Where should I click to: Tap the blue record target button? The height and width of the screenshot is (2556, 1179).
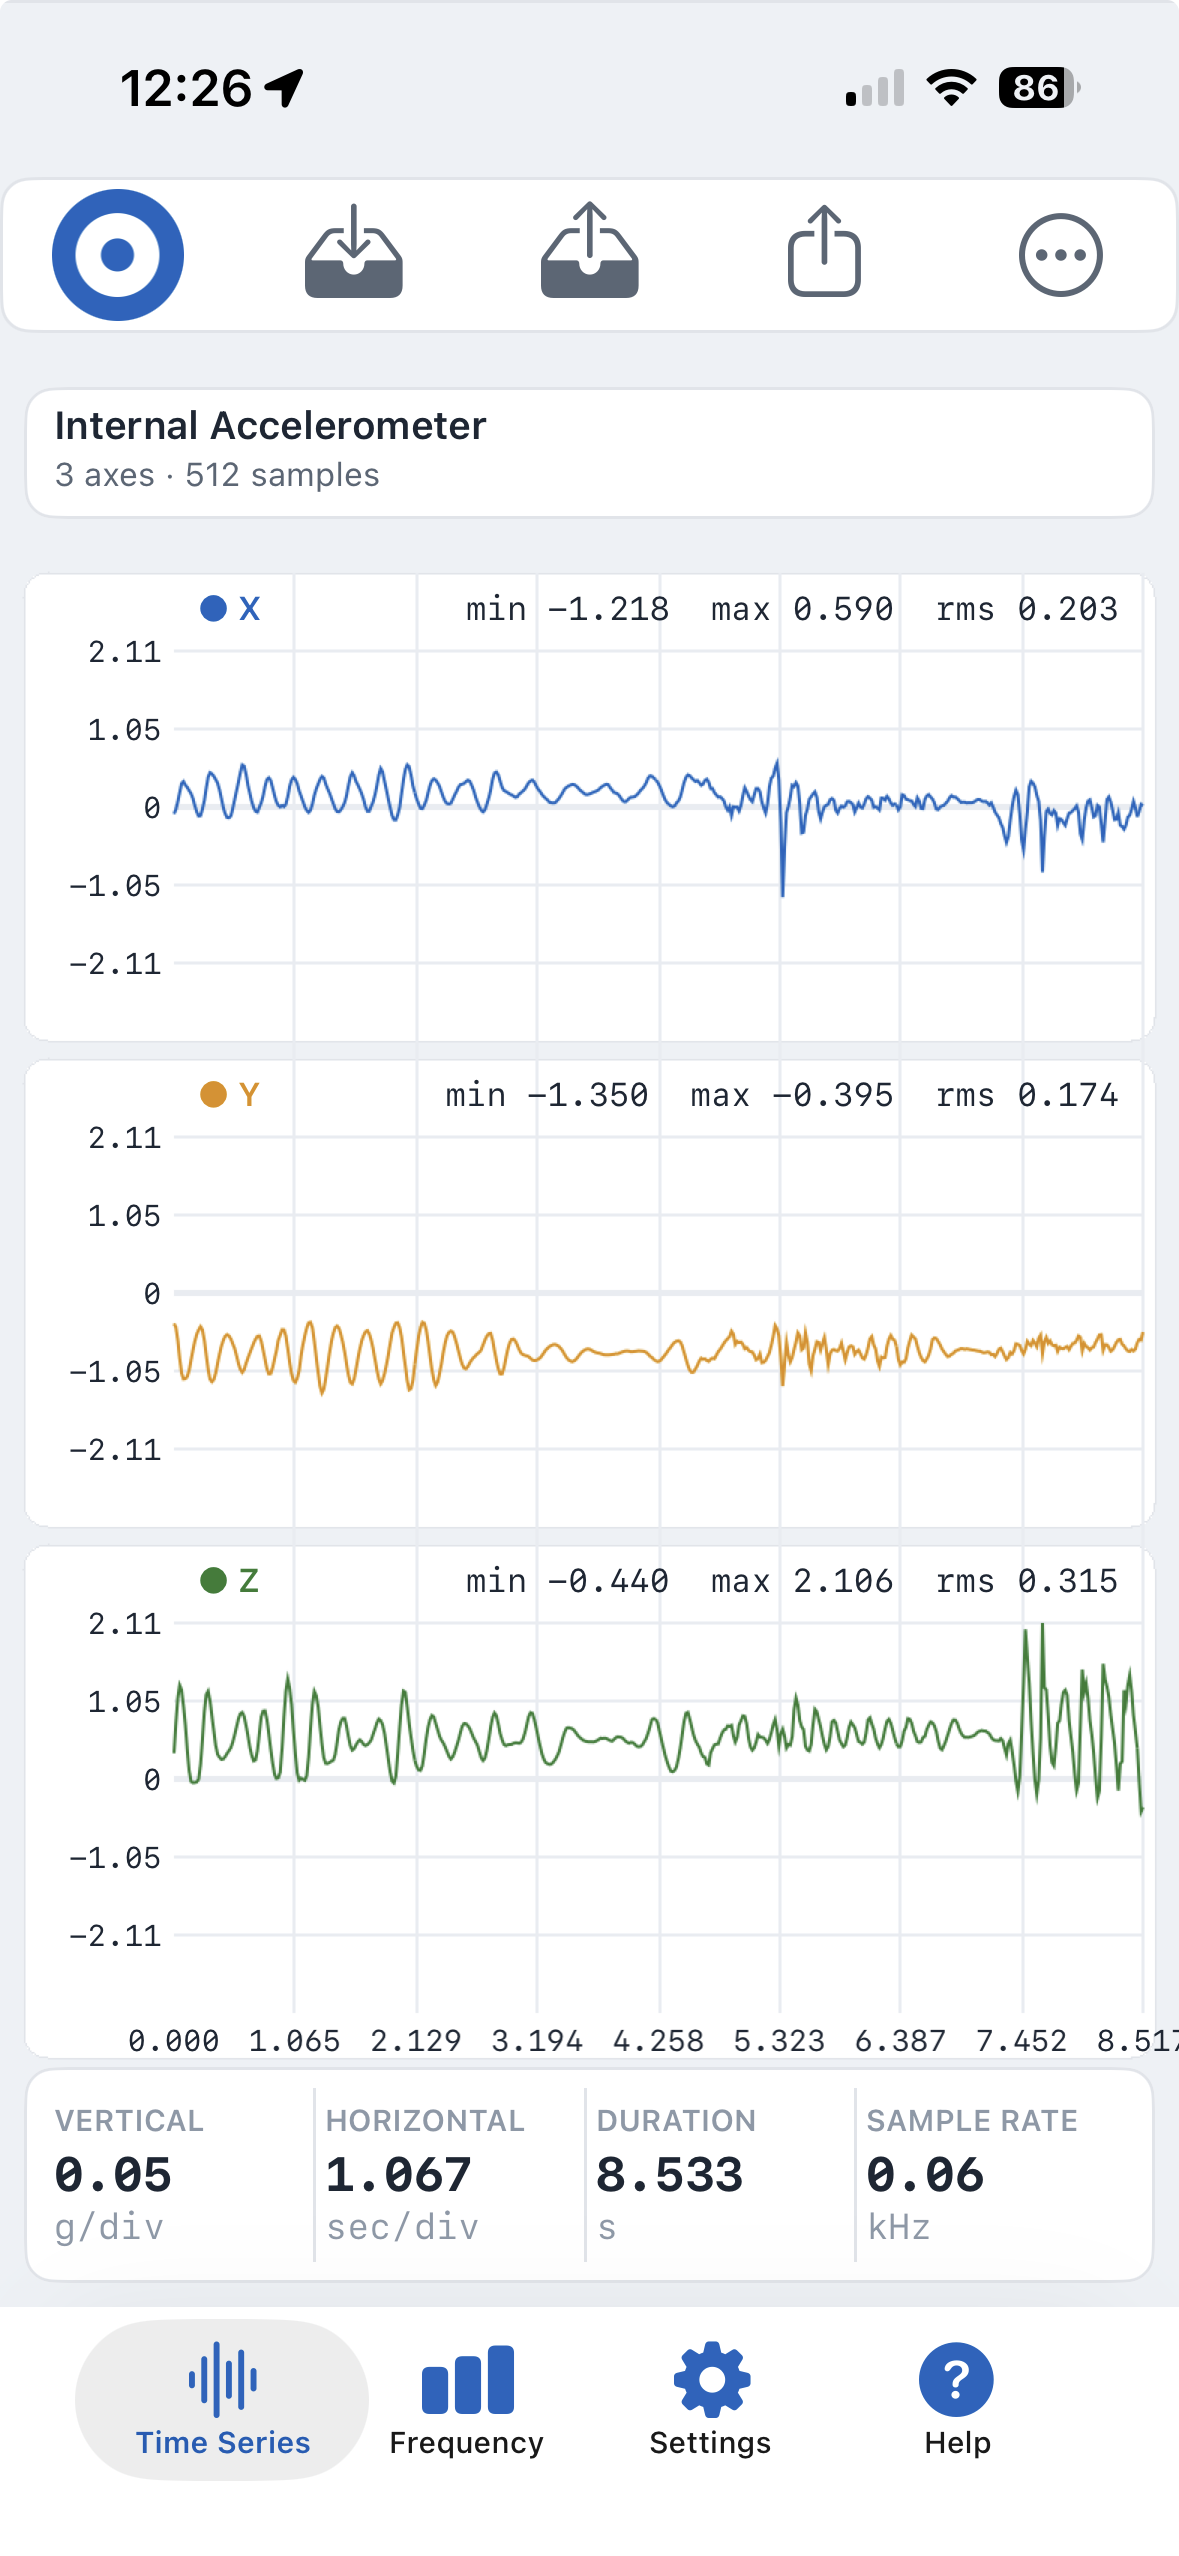118,255
